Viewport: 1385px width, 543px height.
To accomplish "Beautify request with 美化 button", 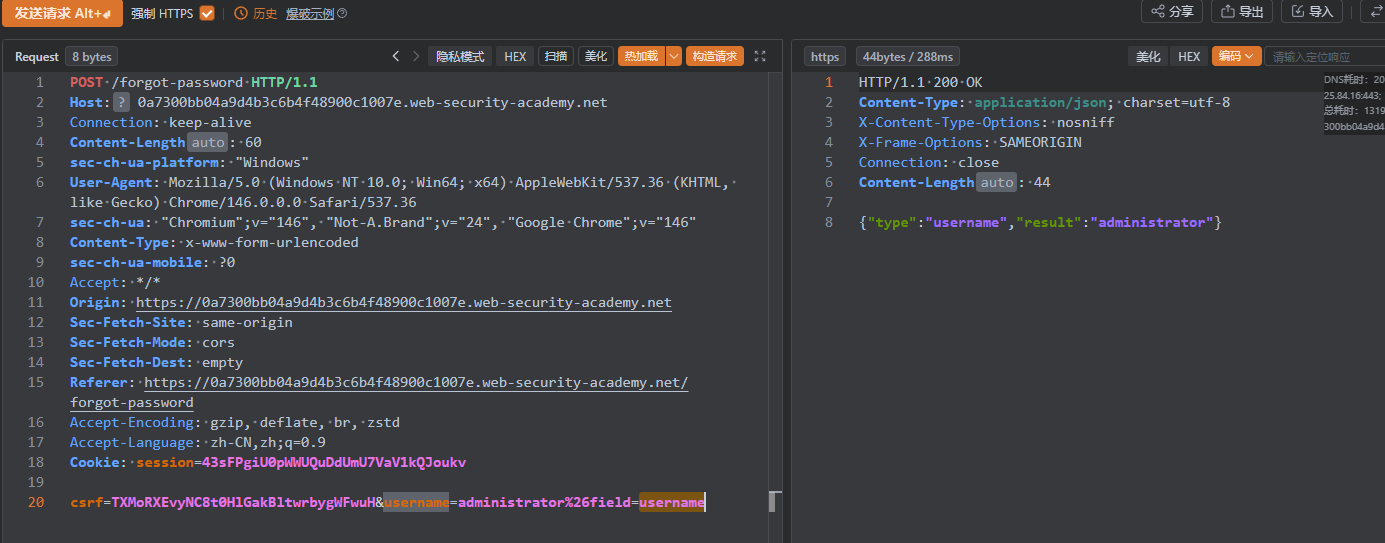I will coord(596,57).
